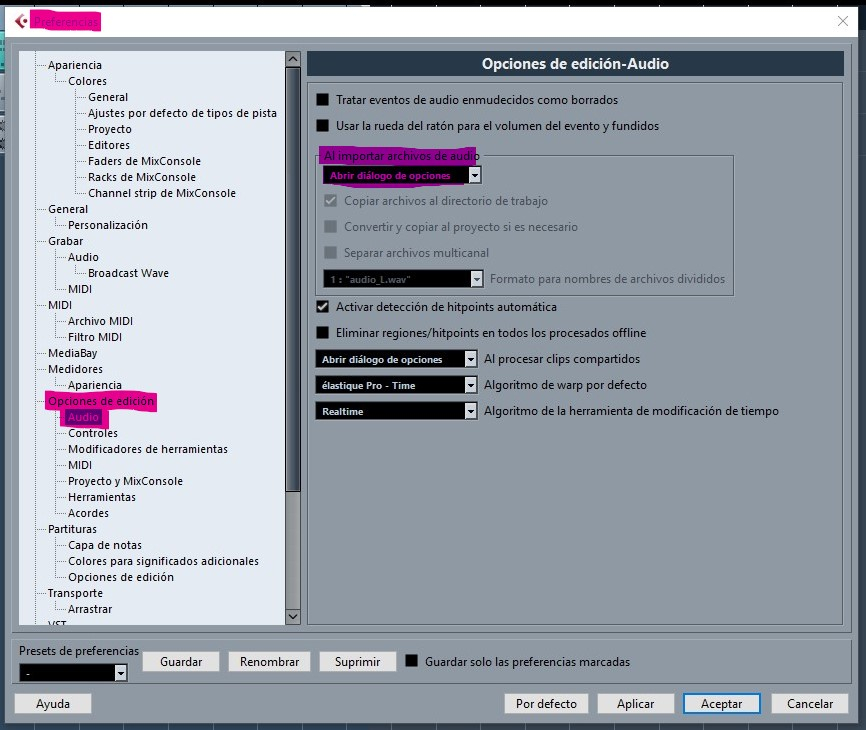Click the Suprimir preset button
The height and width of the screenshot is (730, 866).
357,662
